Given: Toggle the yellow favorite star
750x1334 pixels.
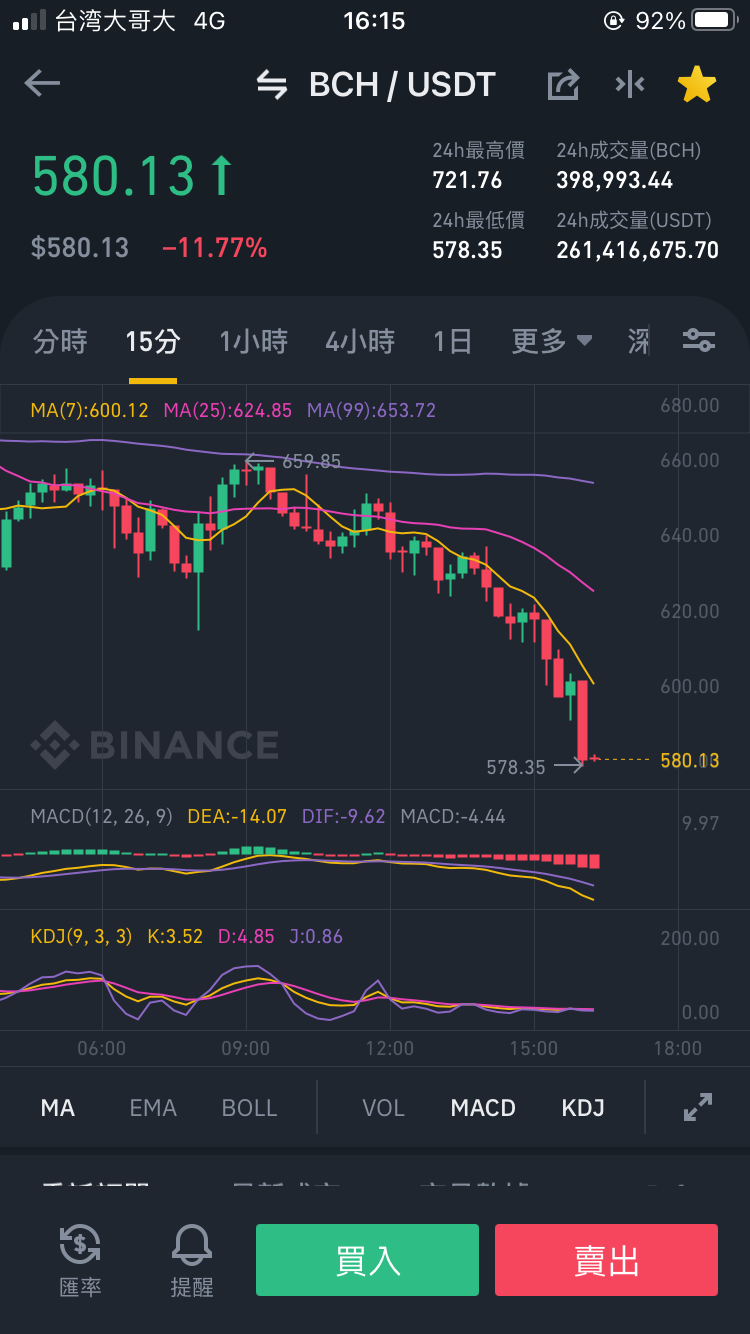Looking at the screenshot, I should [697, 85].
